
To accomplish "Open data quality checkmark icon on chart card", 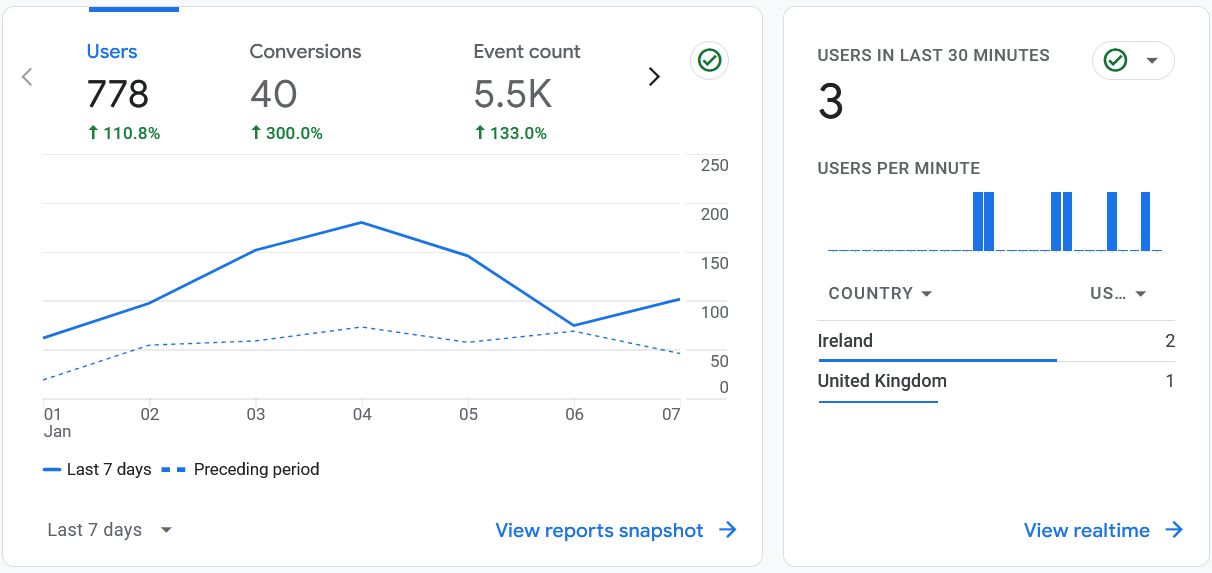I will tap(709, 61).
